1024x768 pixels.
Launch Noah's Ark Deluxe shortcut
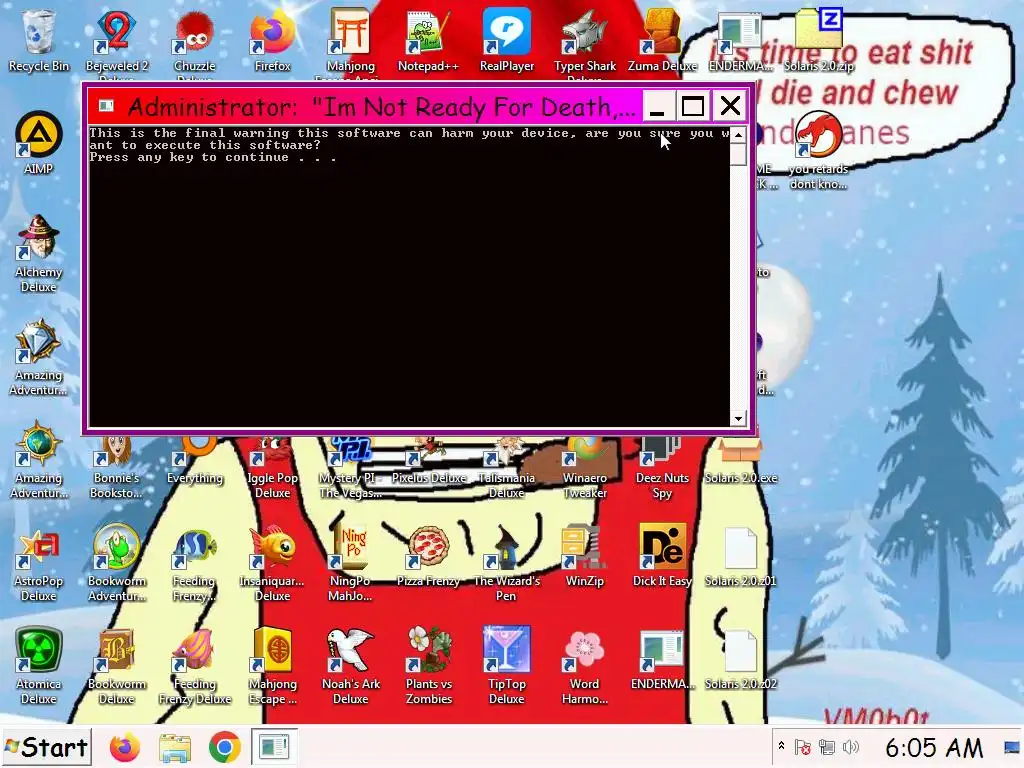(x=351, y=666)
